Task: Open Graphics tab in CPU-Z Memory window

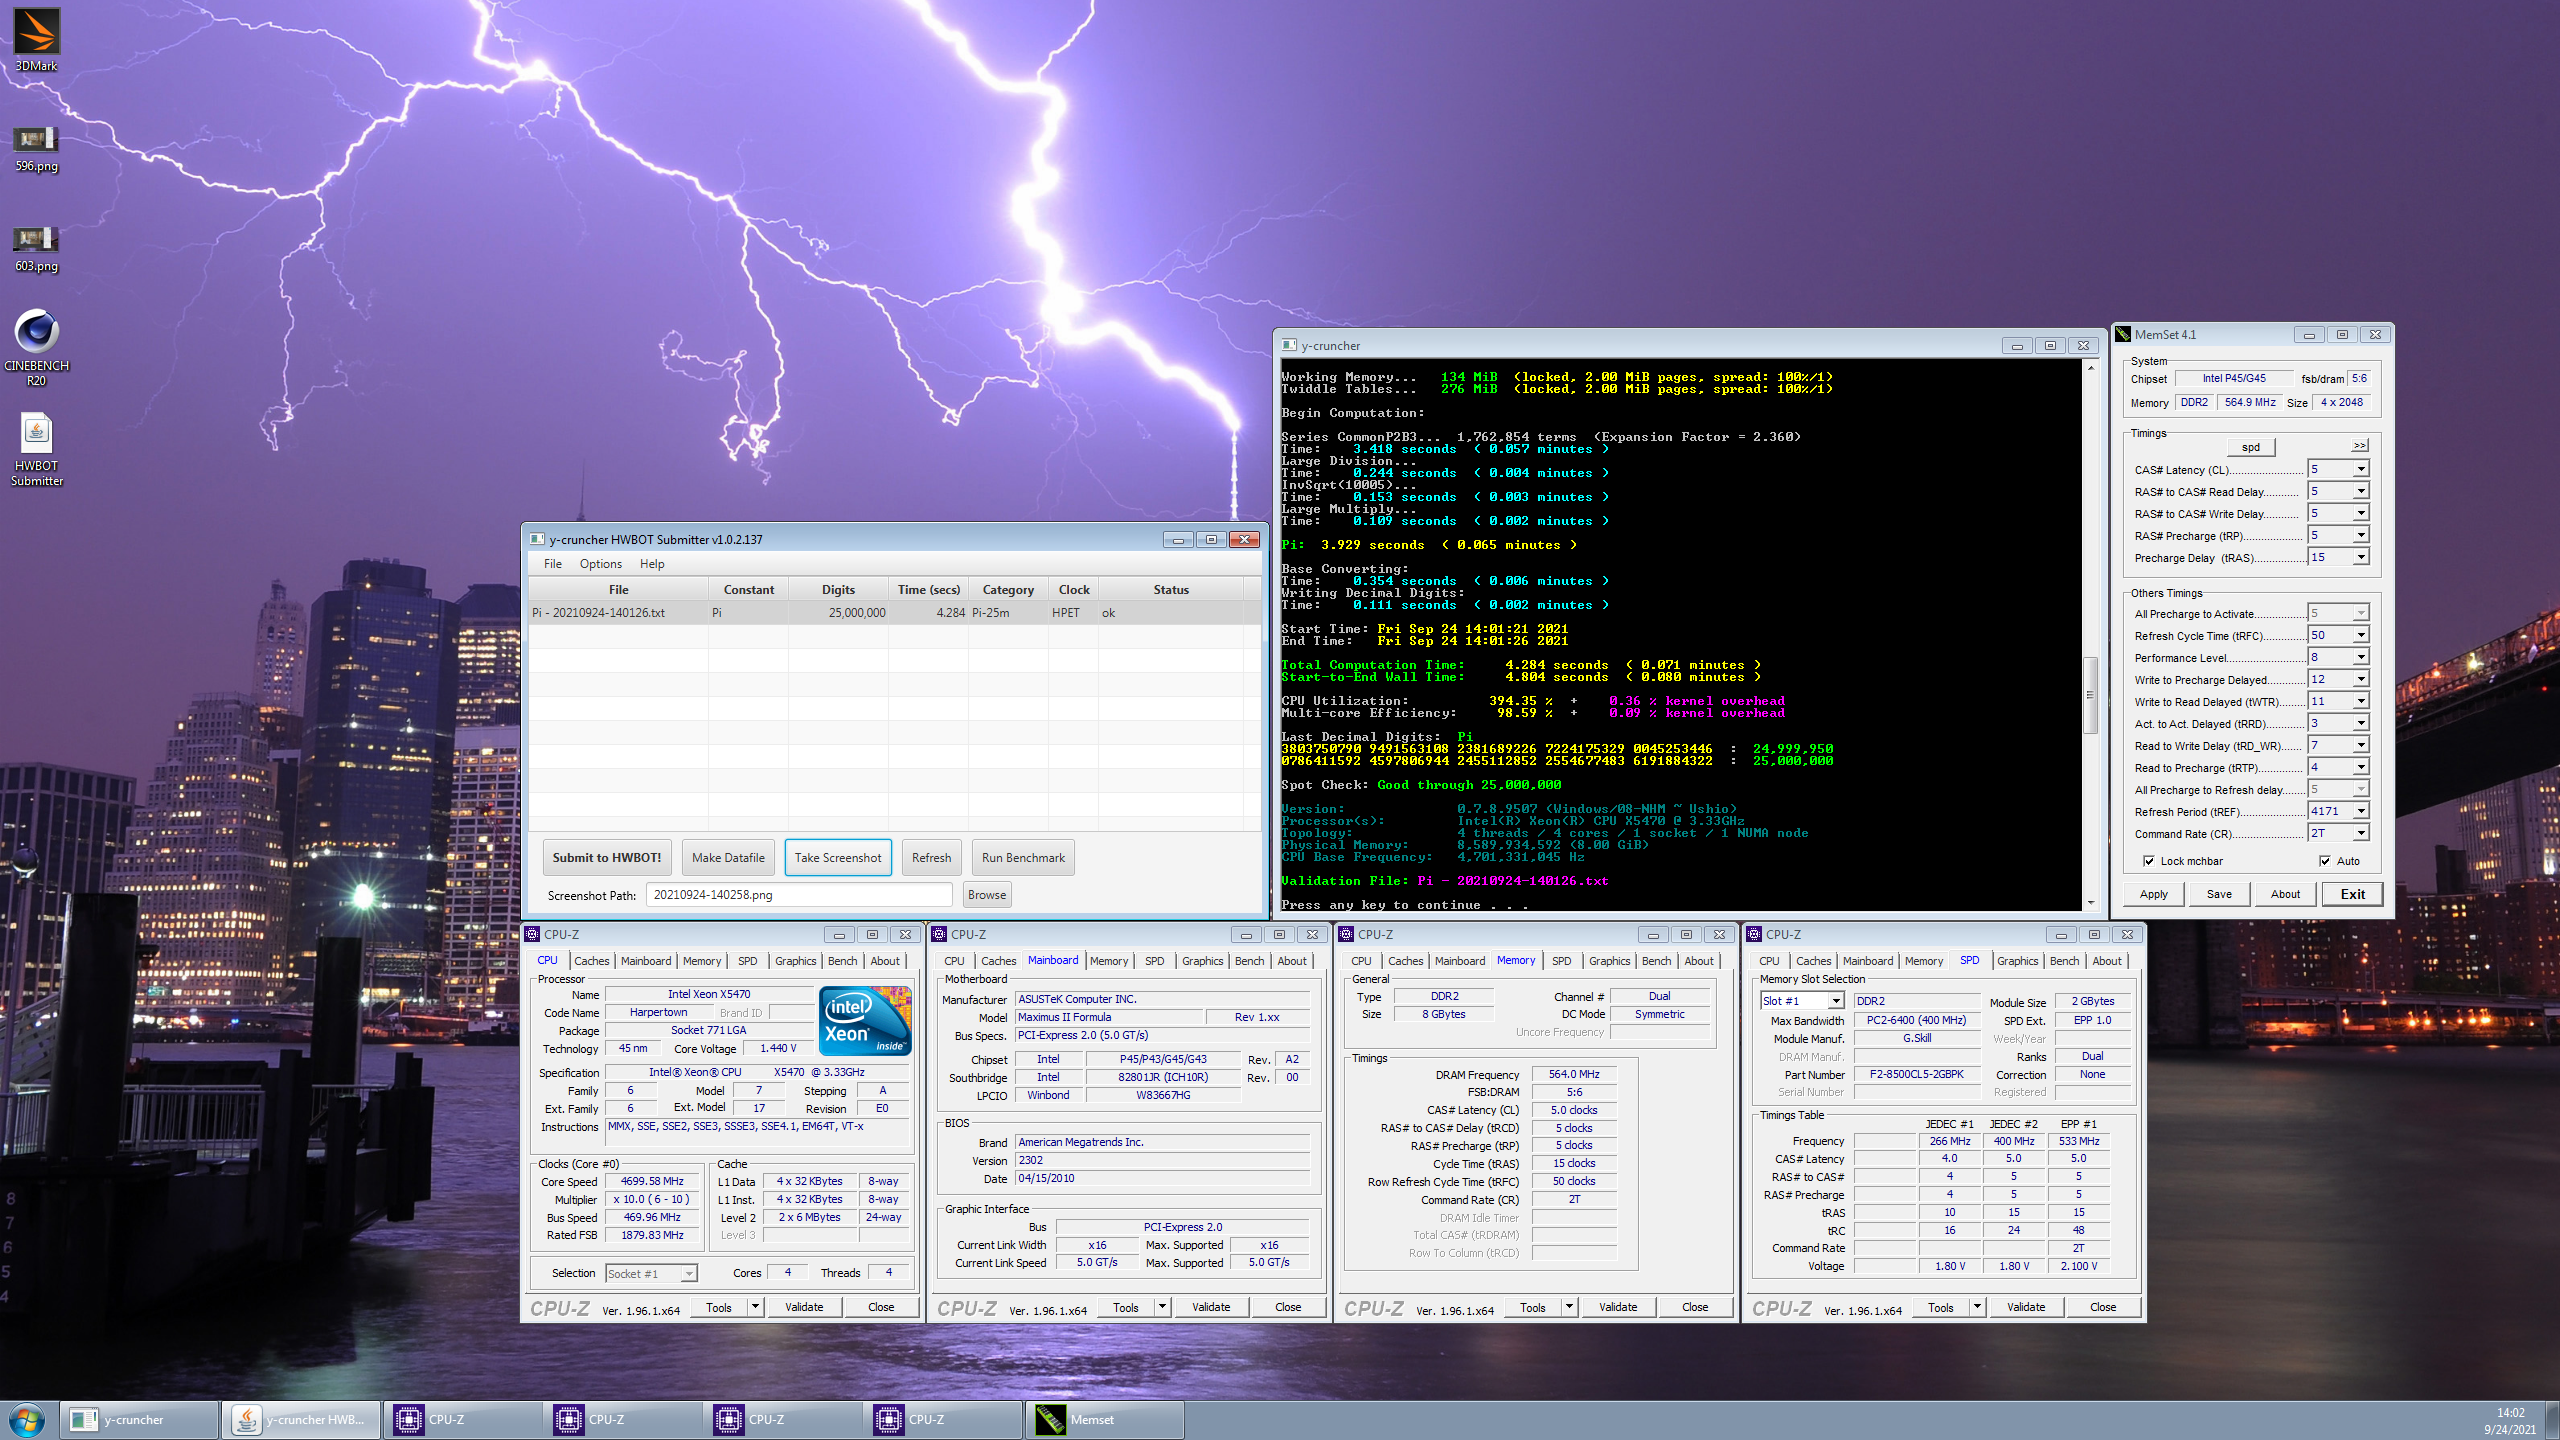Action: tap(1609, 961)
